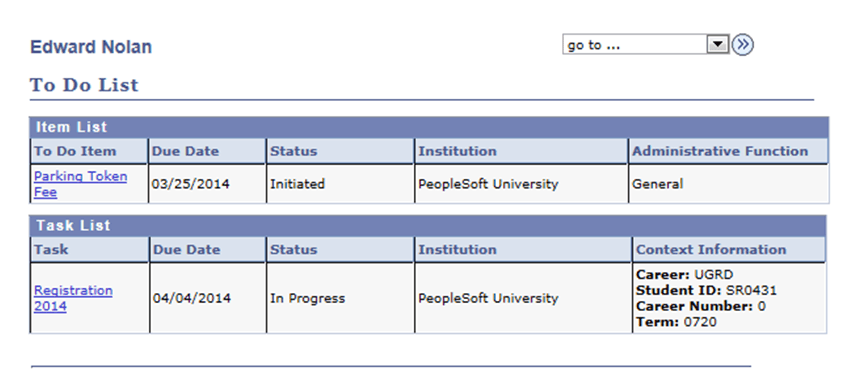Open the Registration 2014 task link
858x391 pixels.
[73, 298]
